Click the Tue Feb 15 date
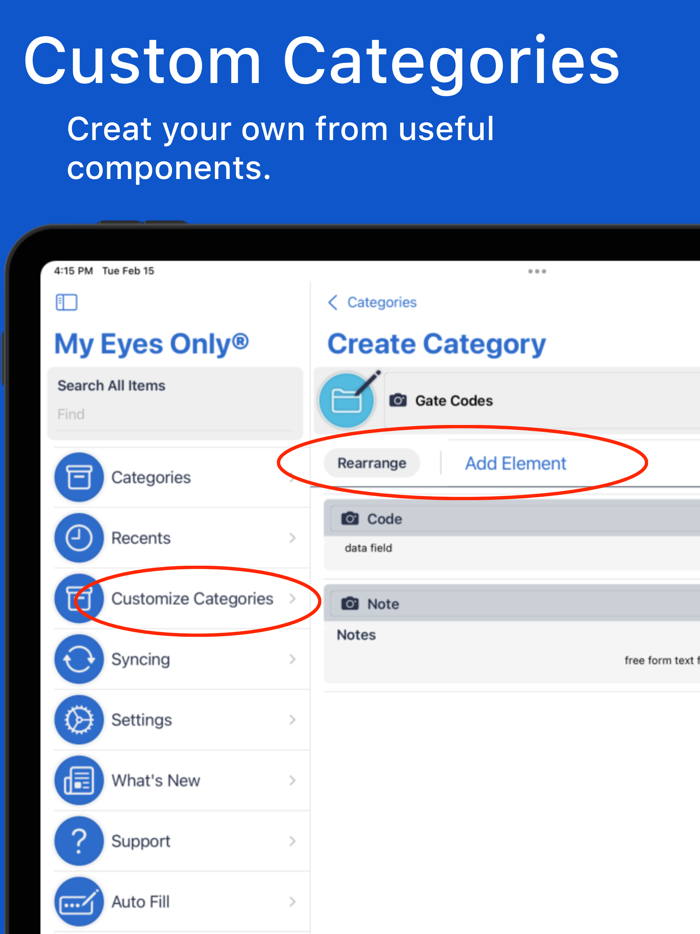Viewport: 700px width, 934px height. (128, 271)
